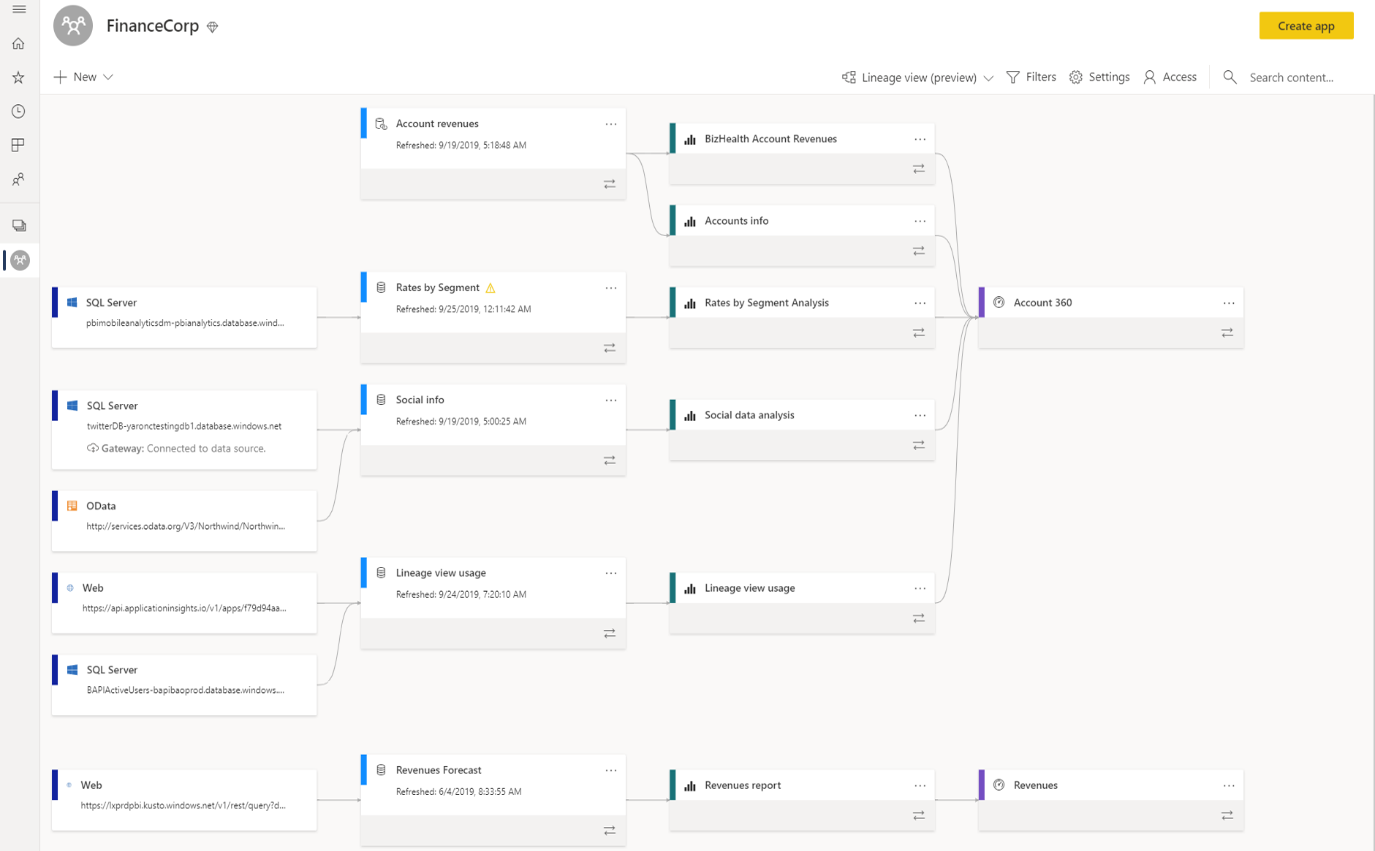Open Workspaces icon in sidebar

(18, 226)
